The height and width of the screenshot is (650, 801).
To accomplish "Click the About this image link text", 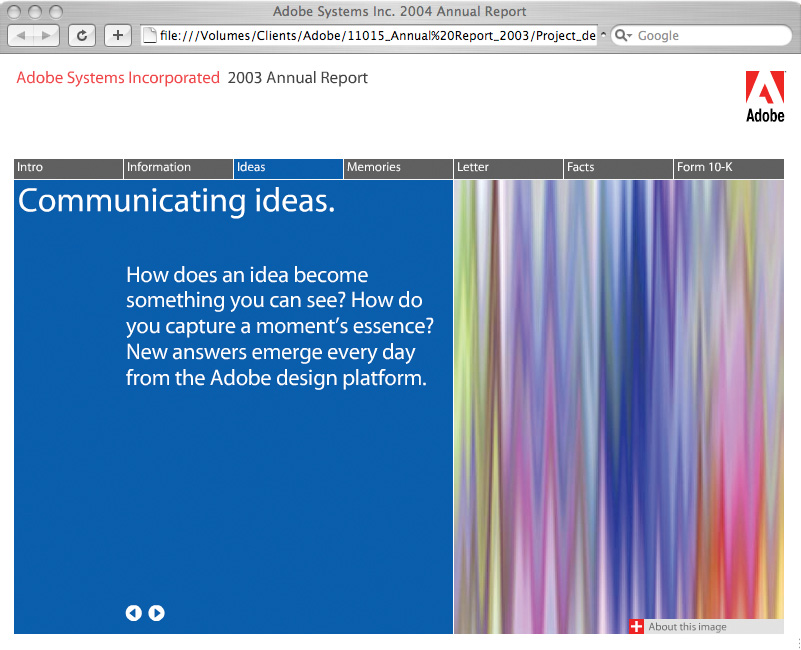I will click(687, 627).
